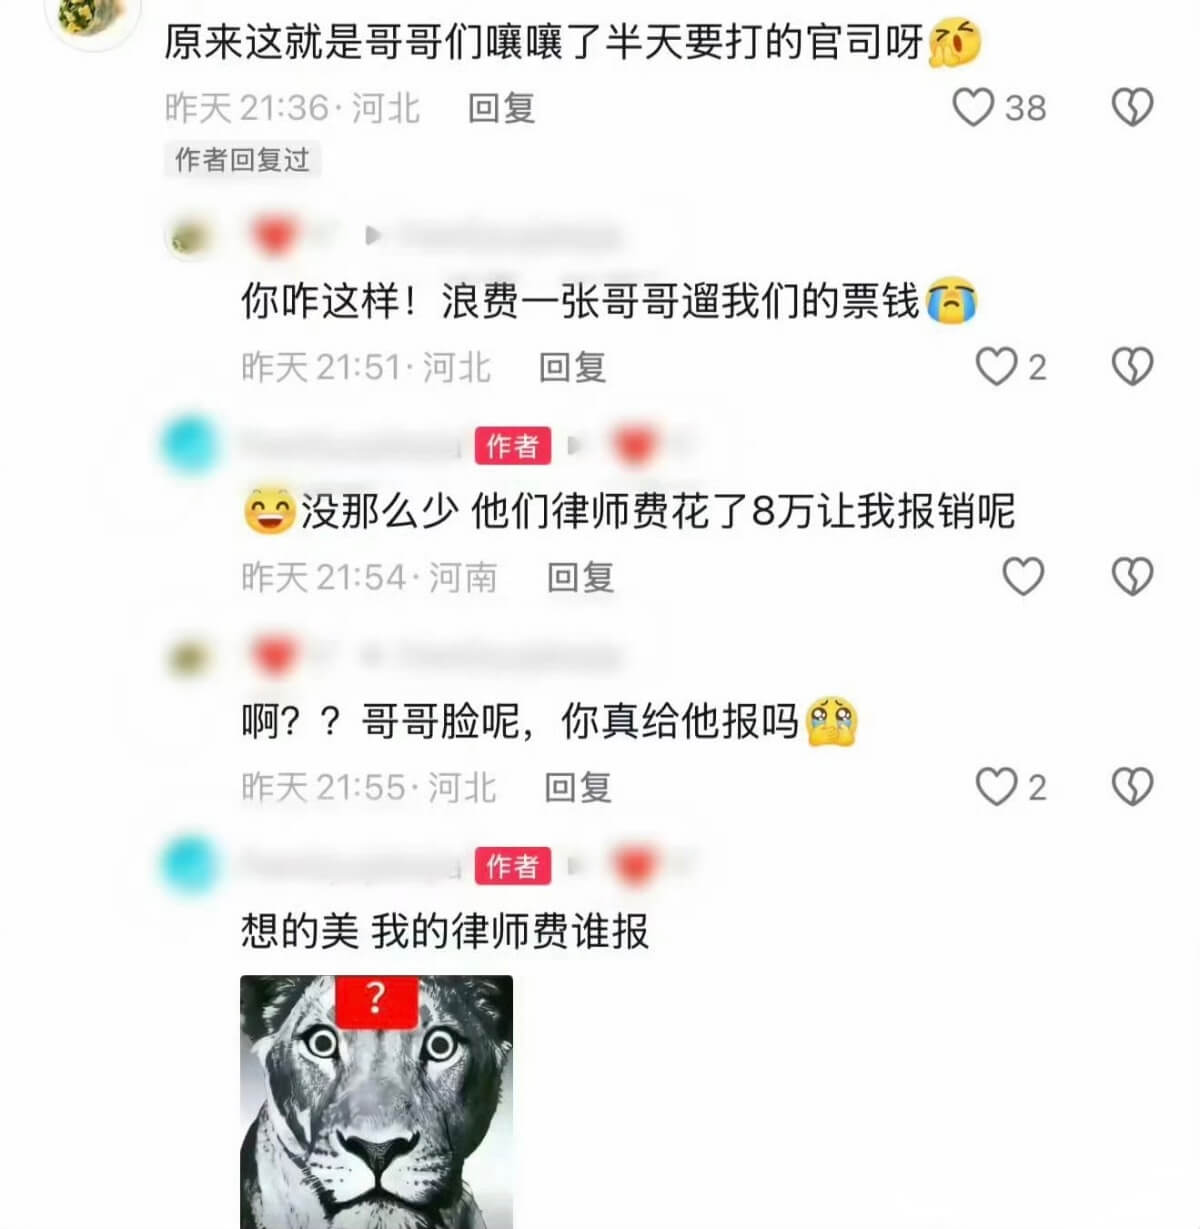
Task: Reply to the 21:51 河北 comment
Action: (x=573, y=368)
